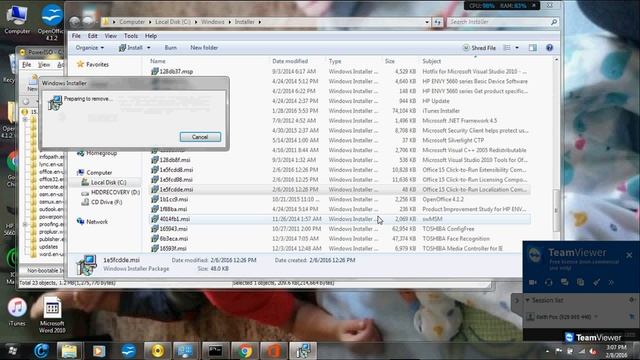Viewport: 640px width, 360px height.
Task: Click the TeamViewer chat icon
Action: [x=564, y=282]
